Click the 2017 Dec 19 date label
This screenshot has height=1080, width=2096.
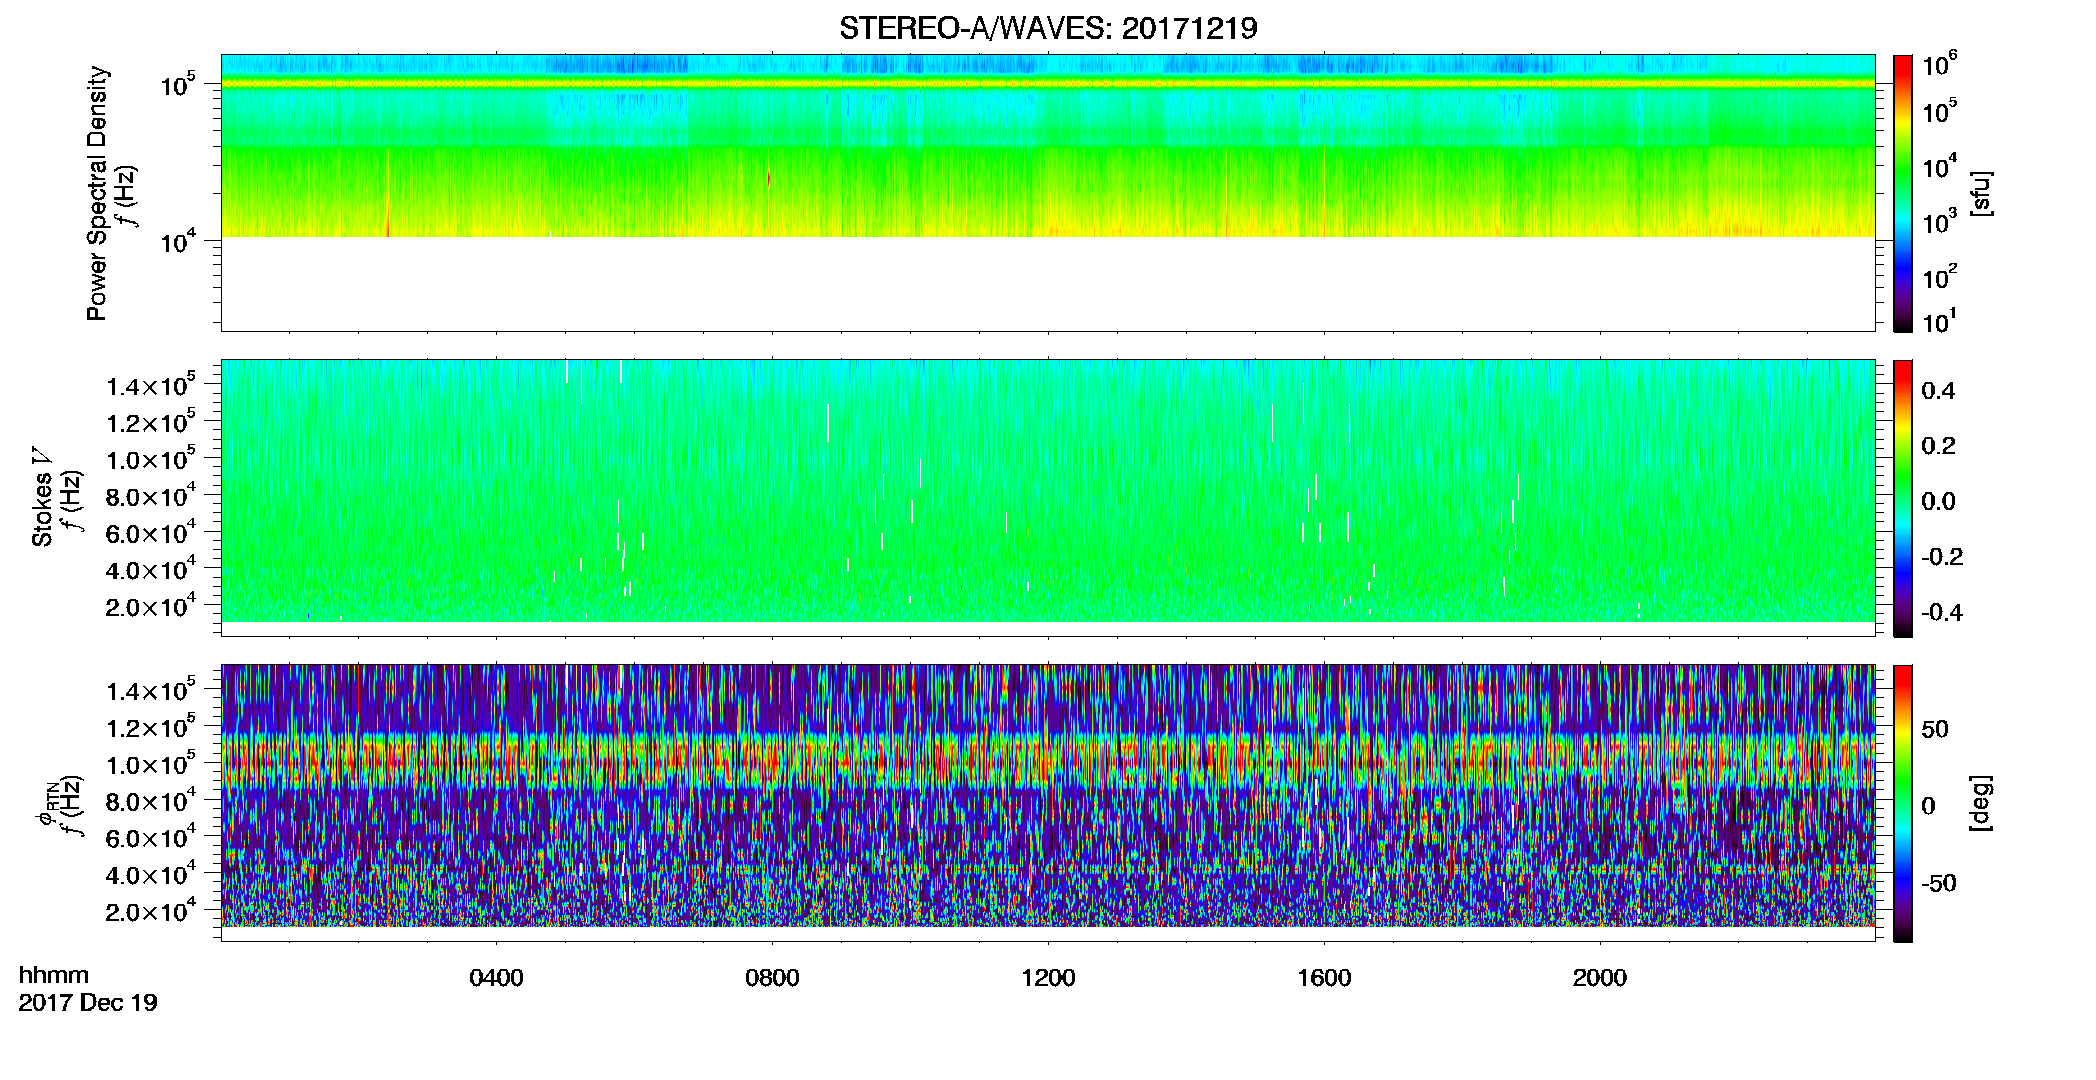88,1003
